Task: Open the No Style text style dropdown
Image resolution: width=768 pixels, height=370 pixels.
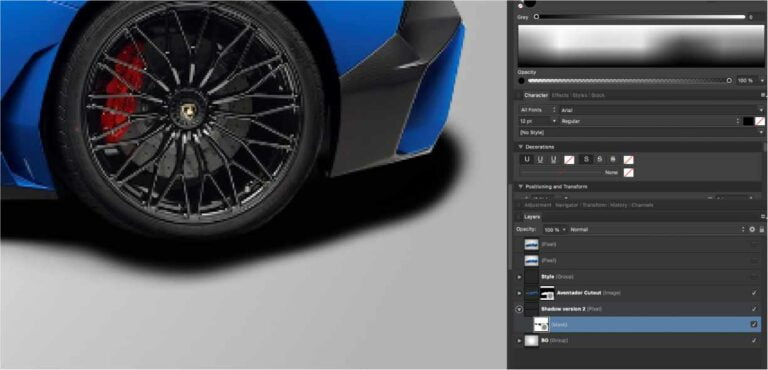Action: coord(641,132)
